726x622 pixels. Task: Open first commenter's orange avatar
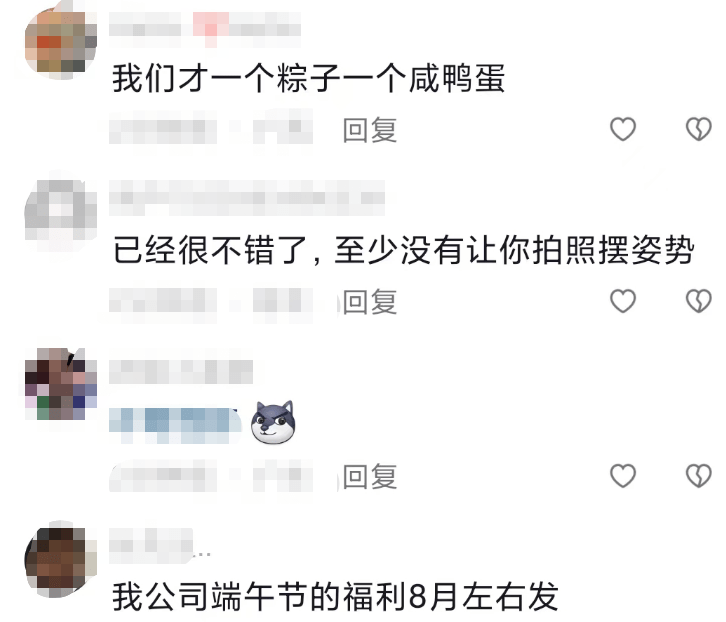tap(61, 43)
